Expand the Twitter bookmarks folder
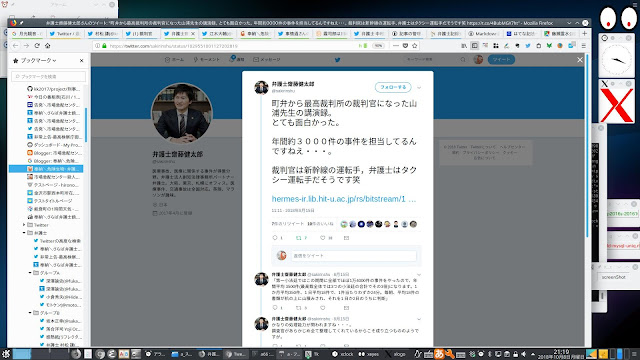 24,225
